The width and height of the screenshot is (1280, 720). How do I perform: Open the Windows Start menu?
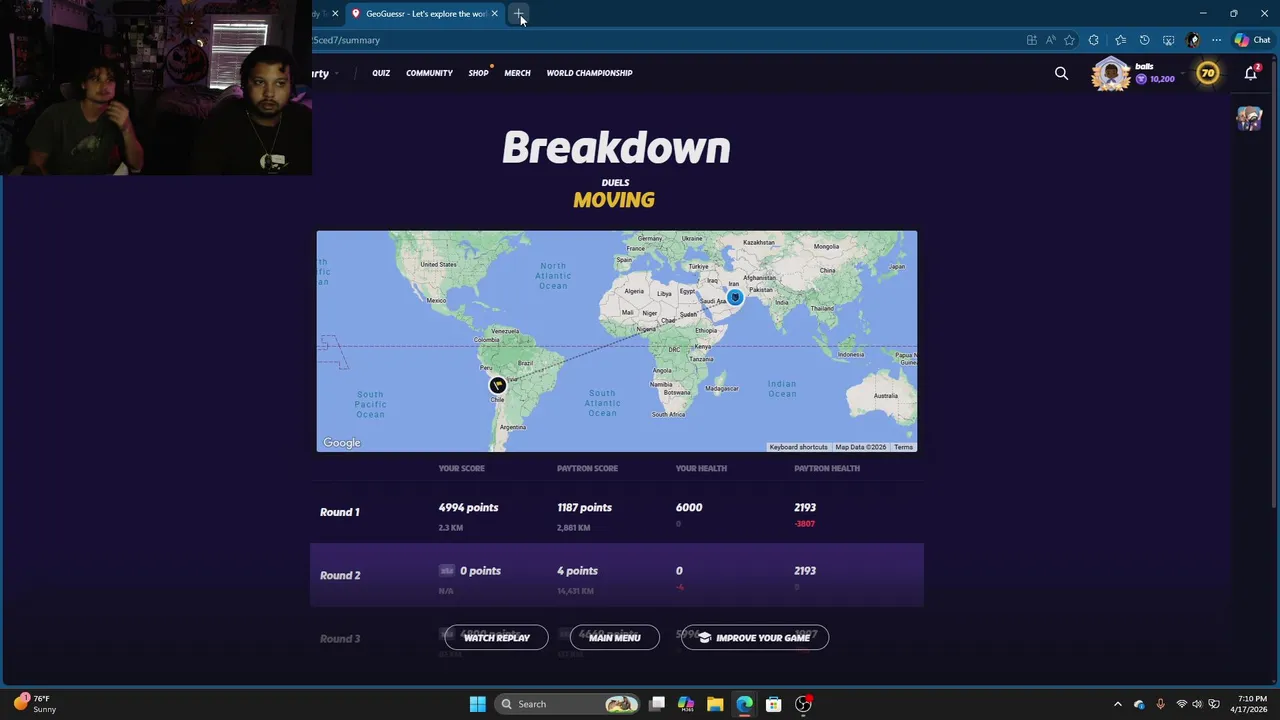477,704
